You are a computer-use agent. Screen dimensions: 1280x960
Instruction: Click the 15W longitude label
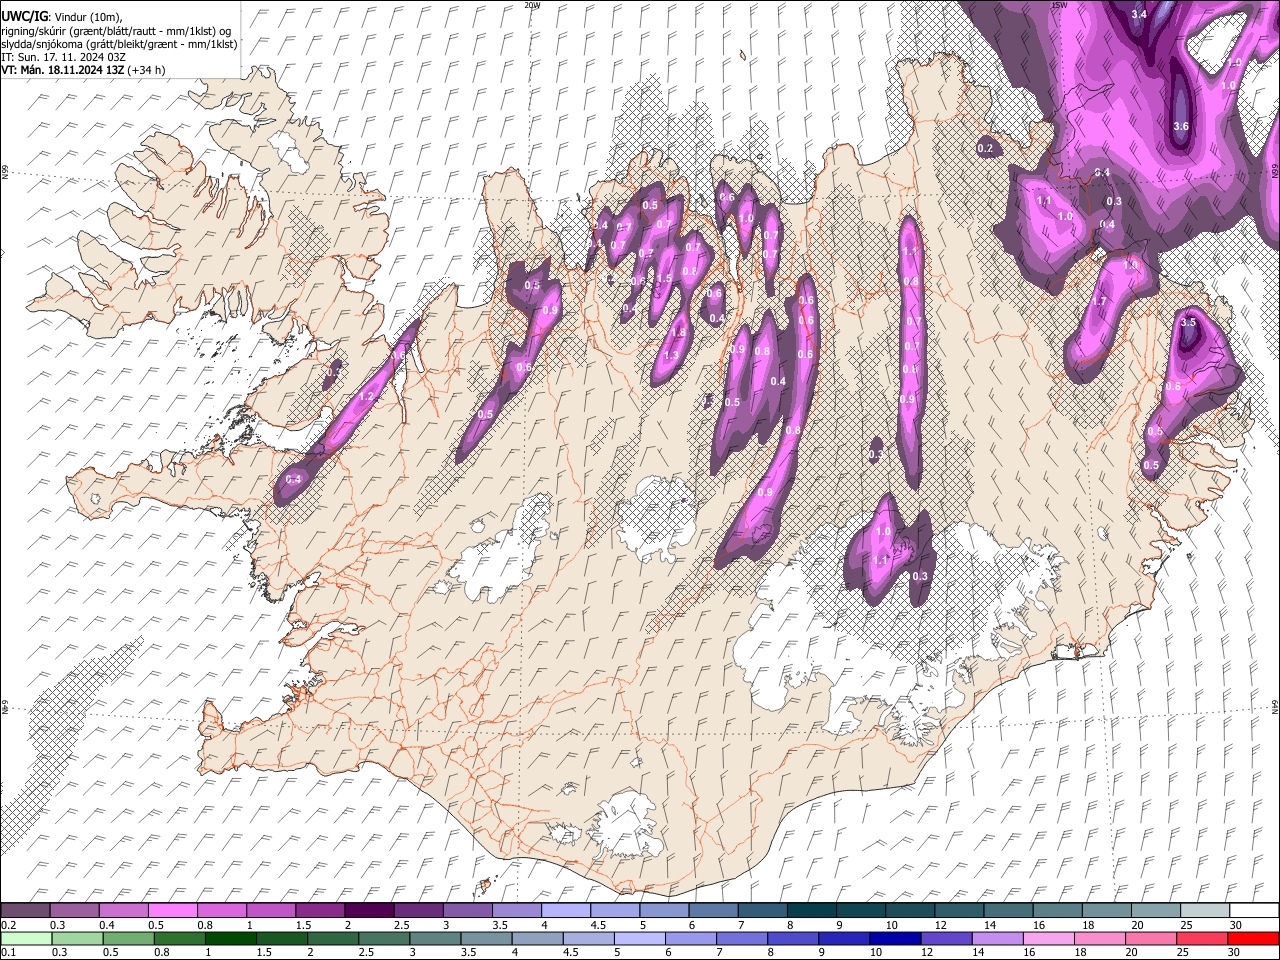pos(1059,5)
